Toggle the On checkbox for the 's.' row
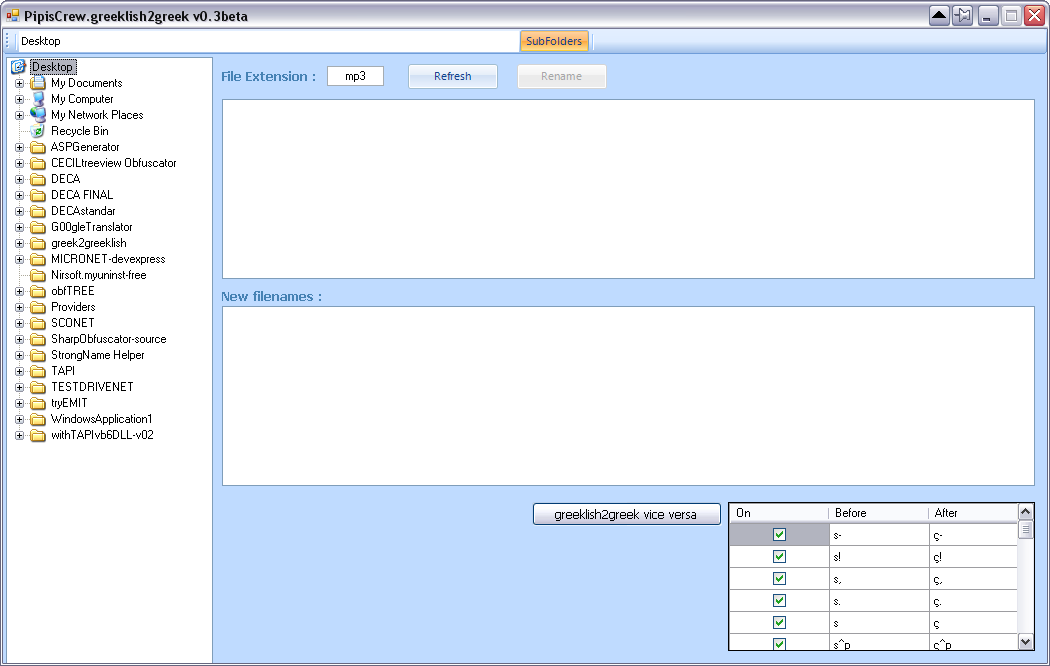 click(x=779, y=600)
